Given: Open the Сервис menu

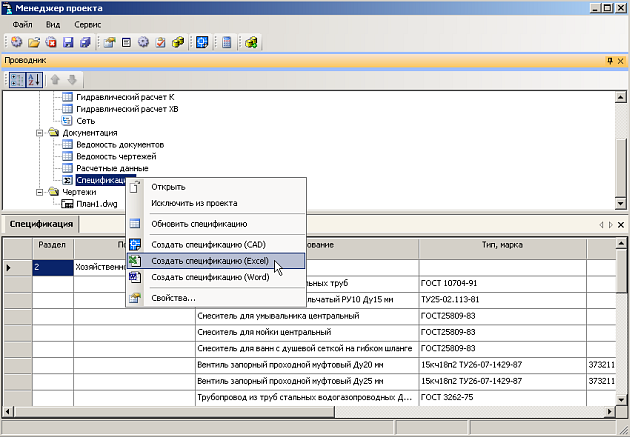Looking at the screenshot, I should click(x=88, y=25).
